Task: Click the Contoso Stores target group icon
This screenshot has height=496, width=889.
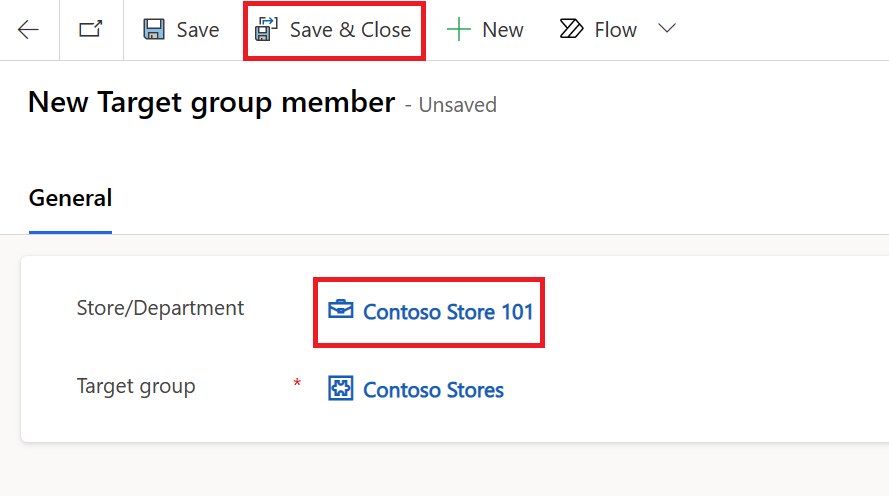Action: (341, 388)
